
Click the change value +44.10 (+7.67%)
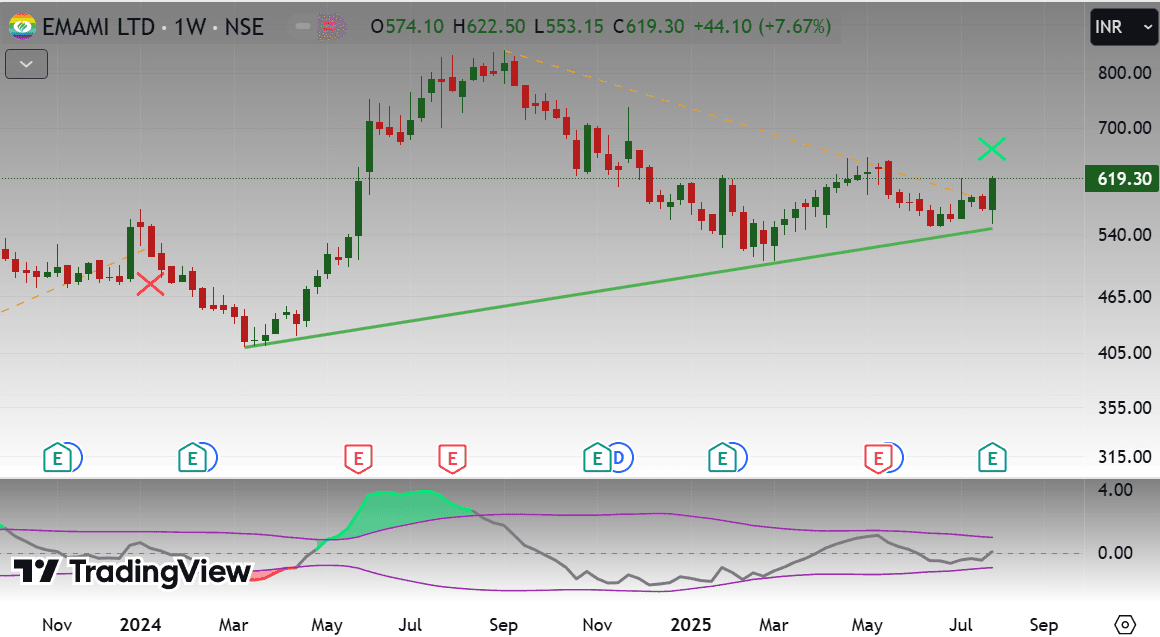coord(762,27)
